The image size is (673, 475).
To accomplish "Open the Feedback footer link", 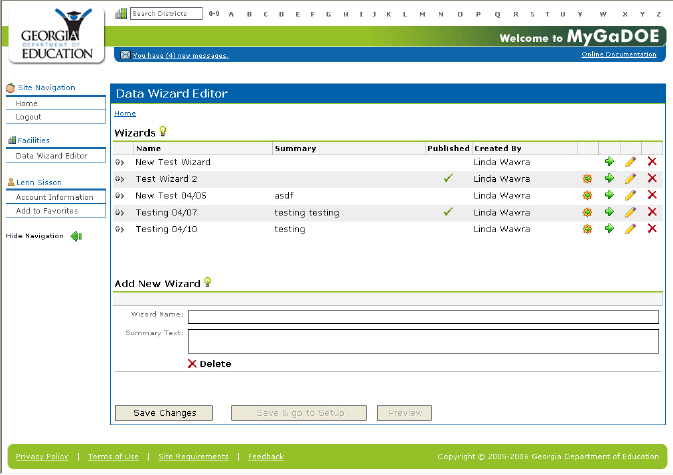I will [x=266, y=456].
